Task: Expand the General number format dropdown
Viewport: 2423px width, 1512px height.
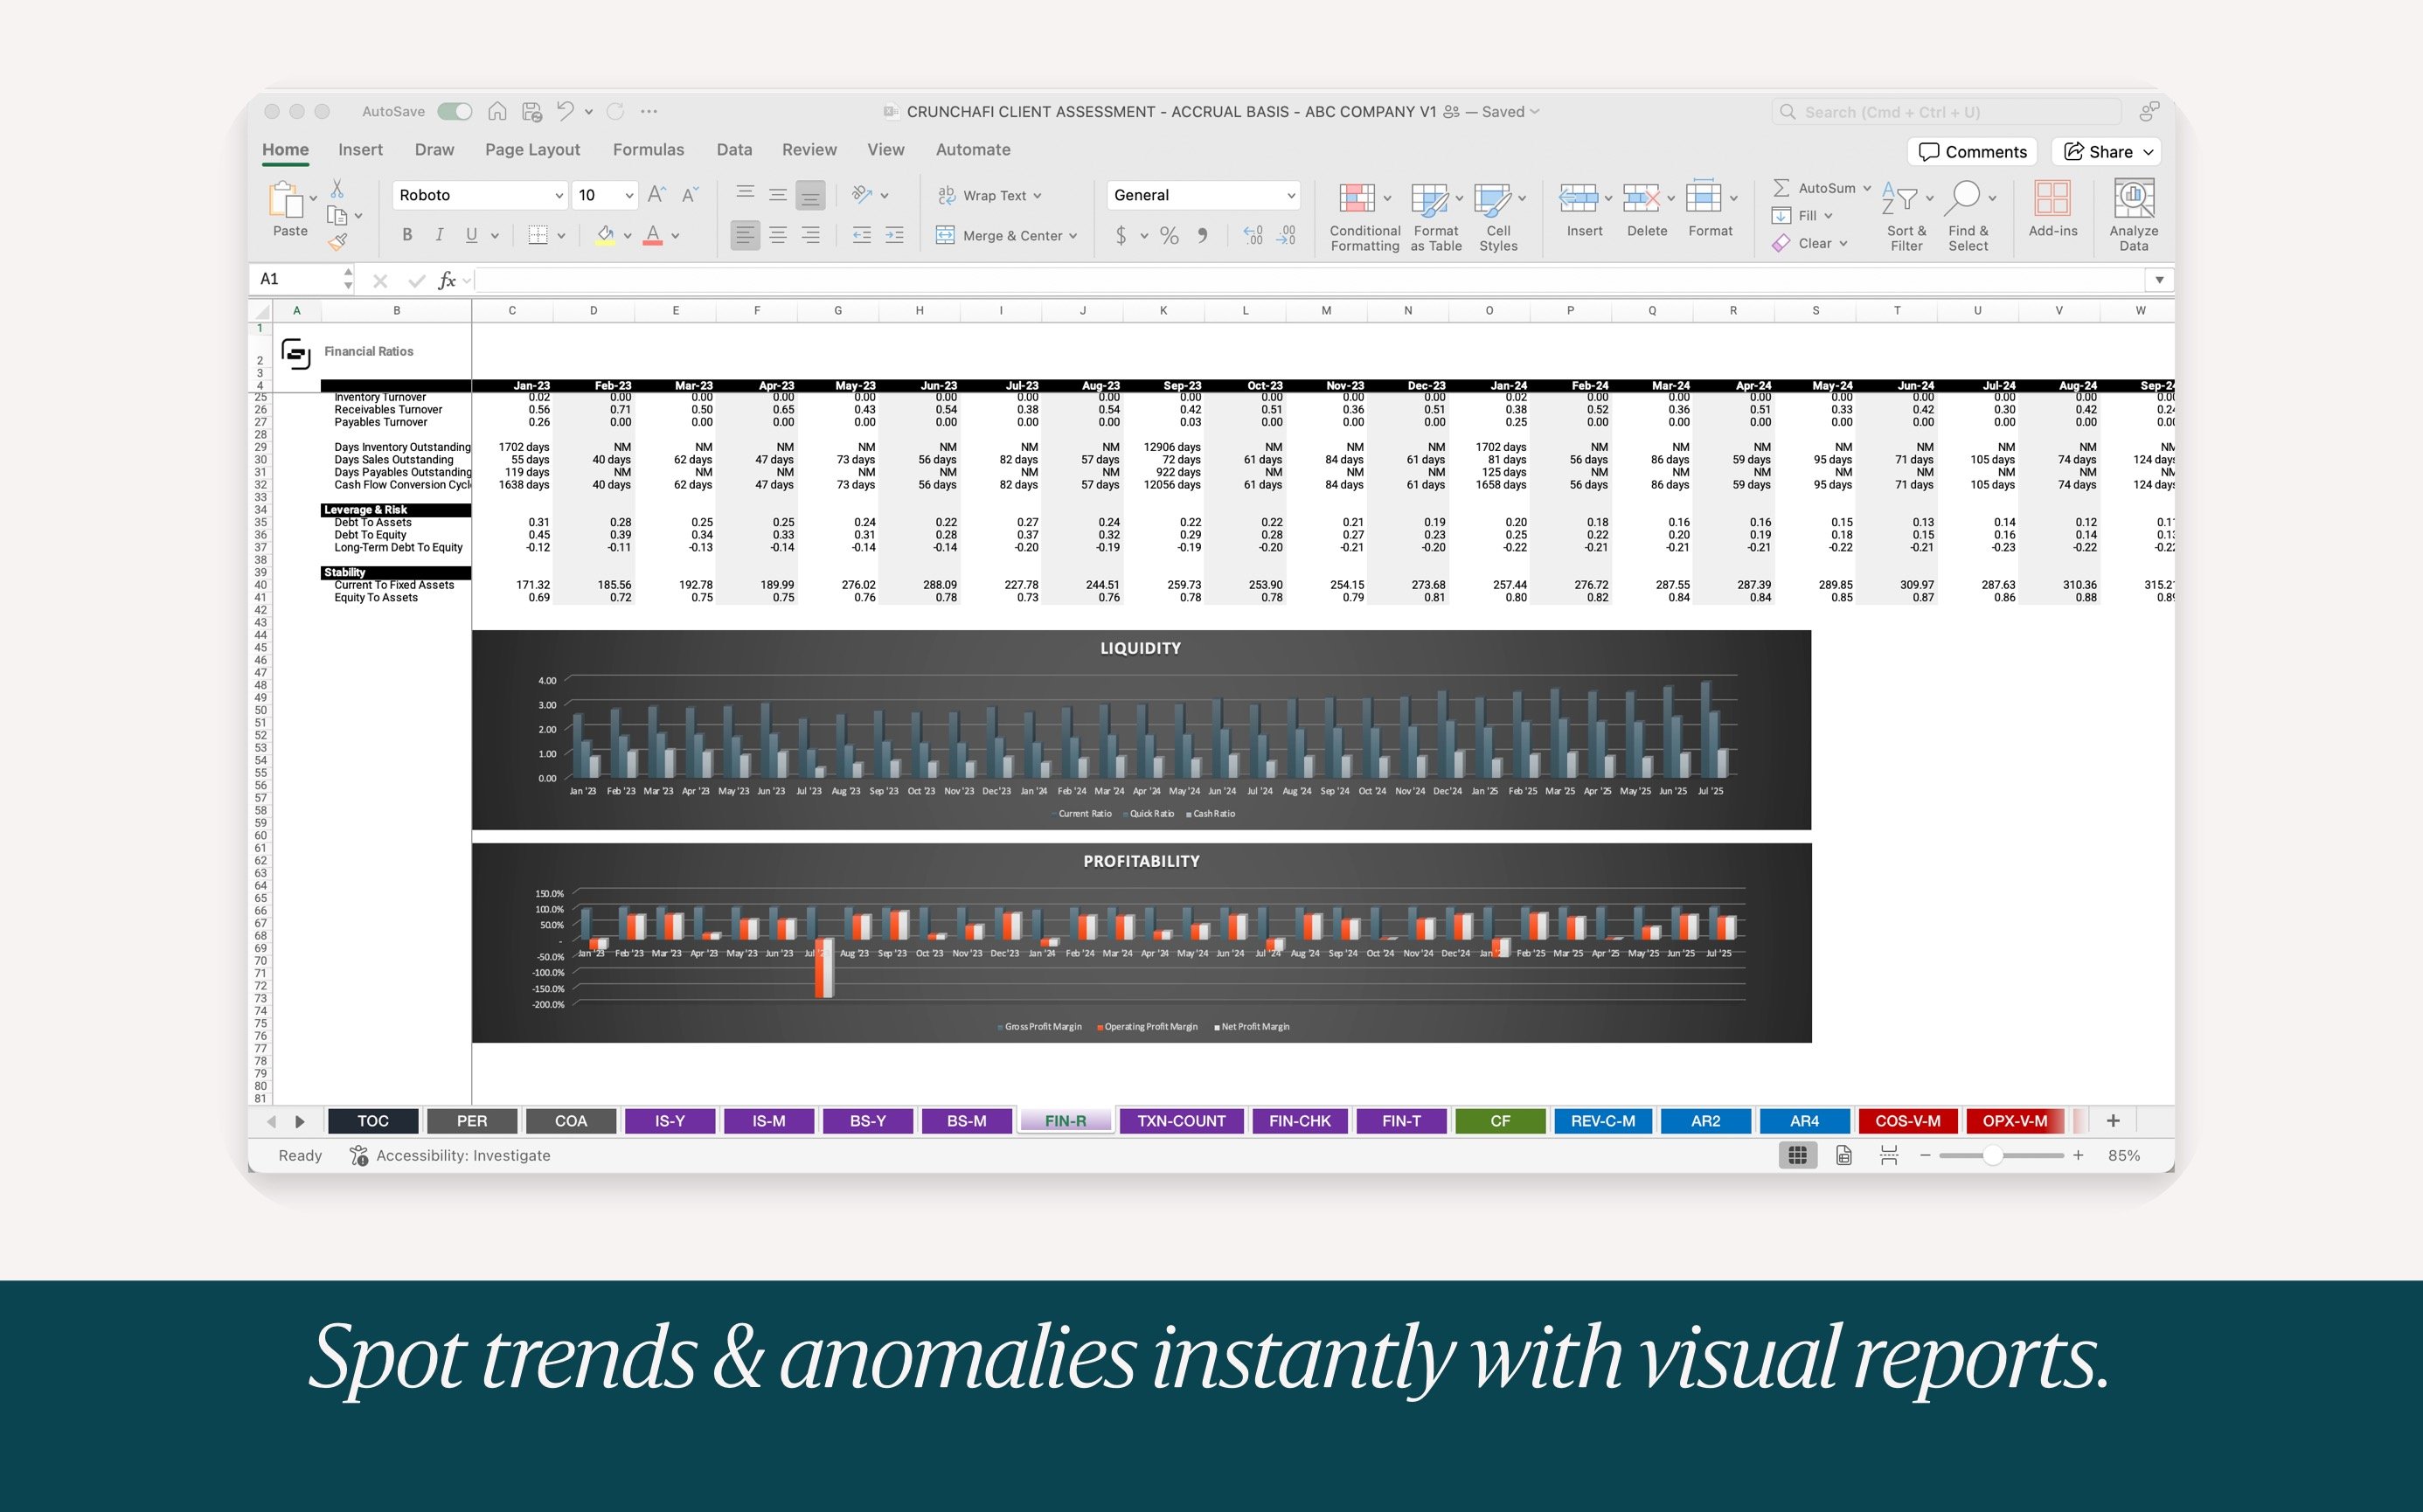Action: click(x=1290, y=195)
